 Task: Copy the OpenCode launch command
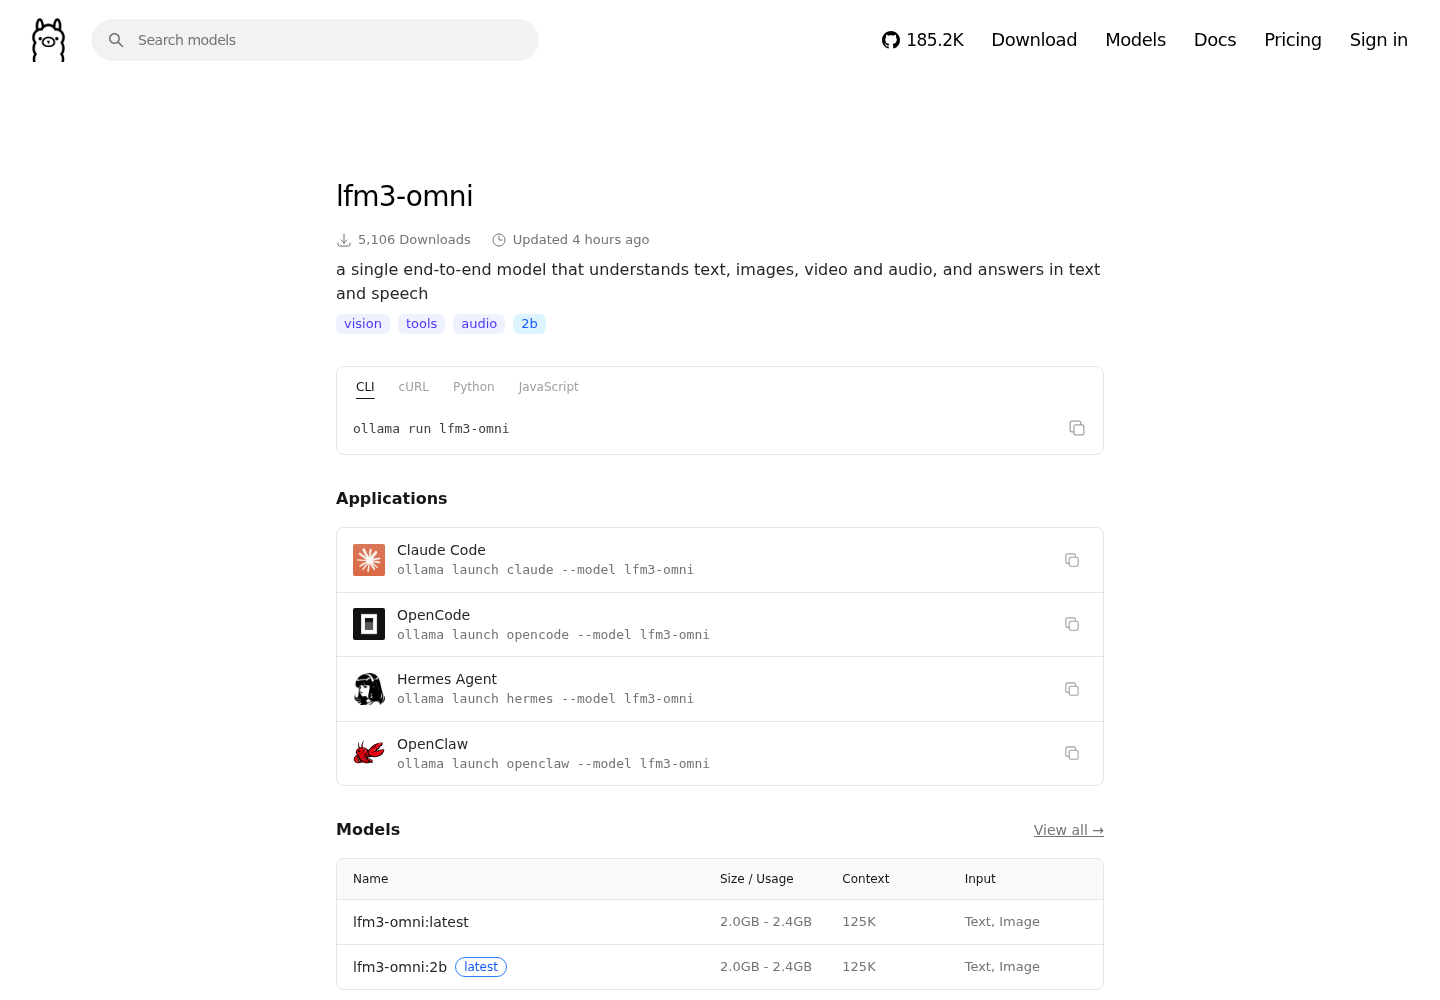[1072, 624]
